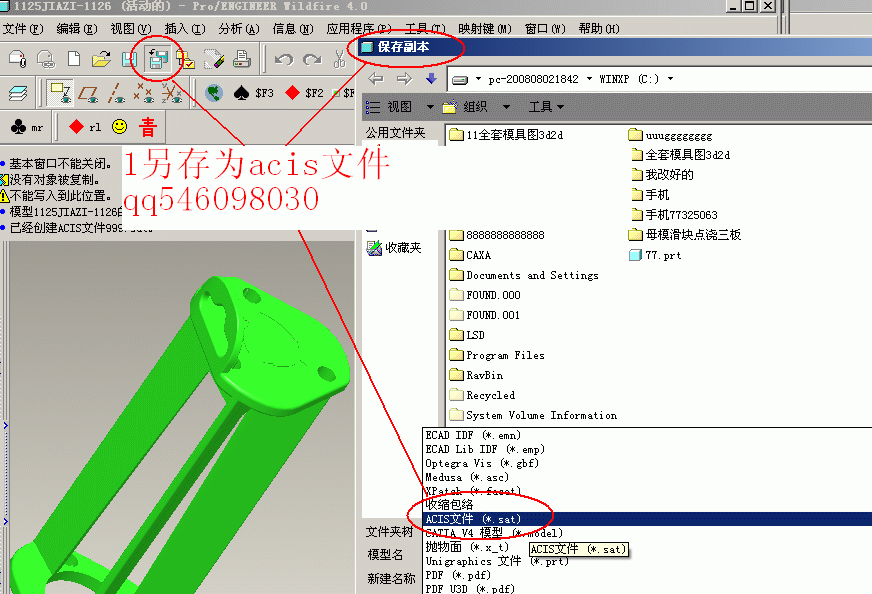Select the 手机77325063 folder
The width and height of the screenshot is (872, 594).
(x=675, y=215)
